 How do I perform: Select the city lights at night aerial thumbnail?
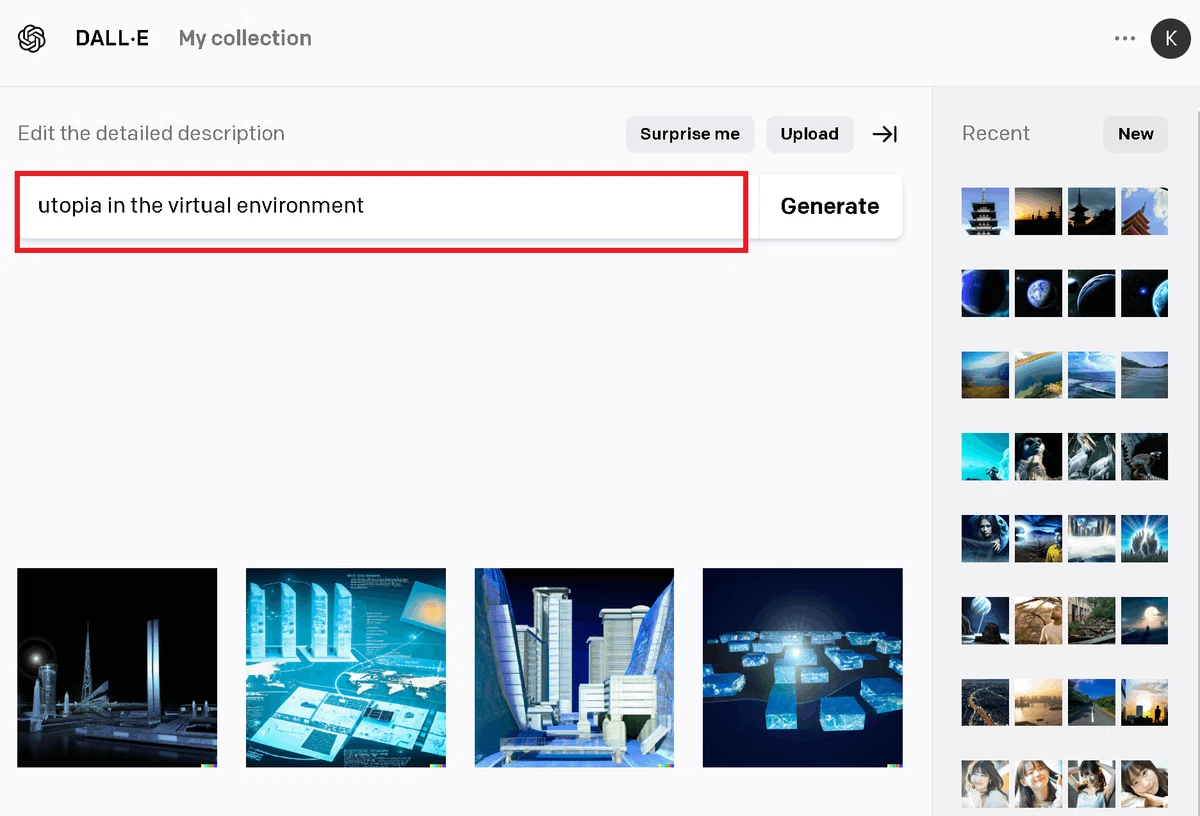click(x=985, y=703)
